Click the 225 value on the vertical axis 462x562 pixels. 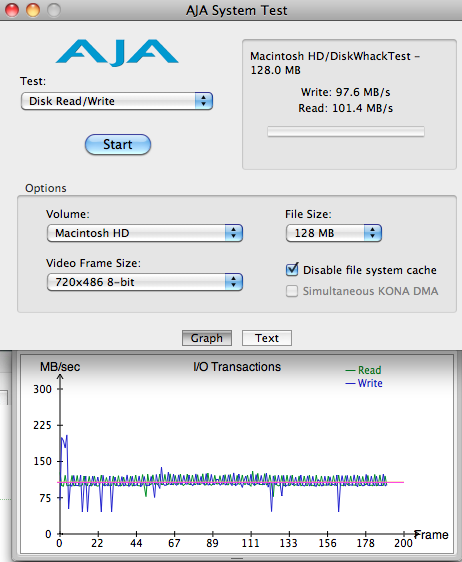pyautogui.click(x=43, y=425)
